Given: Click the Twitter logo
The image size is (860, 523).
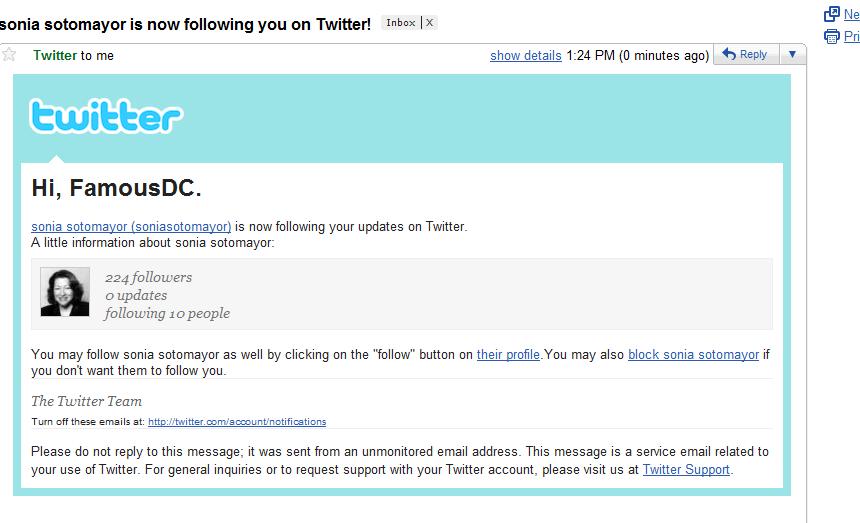Looking at the screenshot, I should pyautogui.click(x=106, y=116).
